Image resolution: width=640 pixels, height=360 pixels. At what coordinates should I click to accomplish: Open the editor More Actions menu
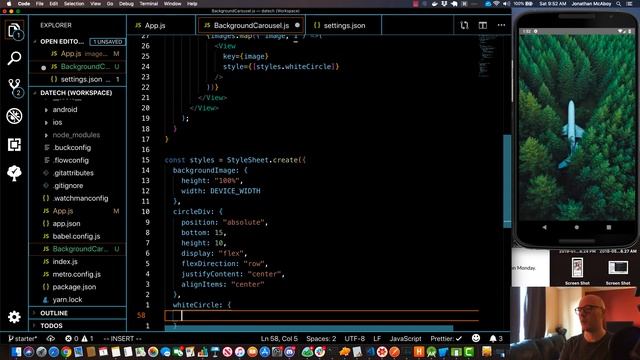click(x=501, y=25)
